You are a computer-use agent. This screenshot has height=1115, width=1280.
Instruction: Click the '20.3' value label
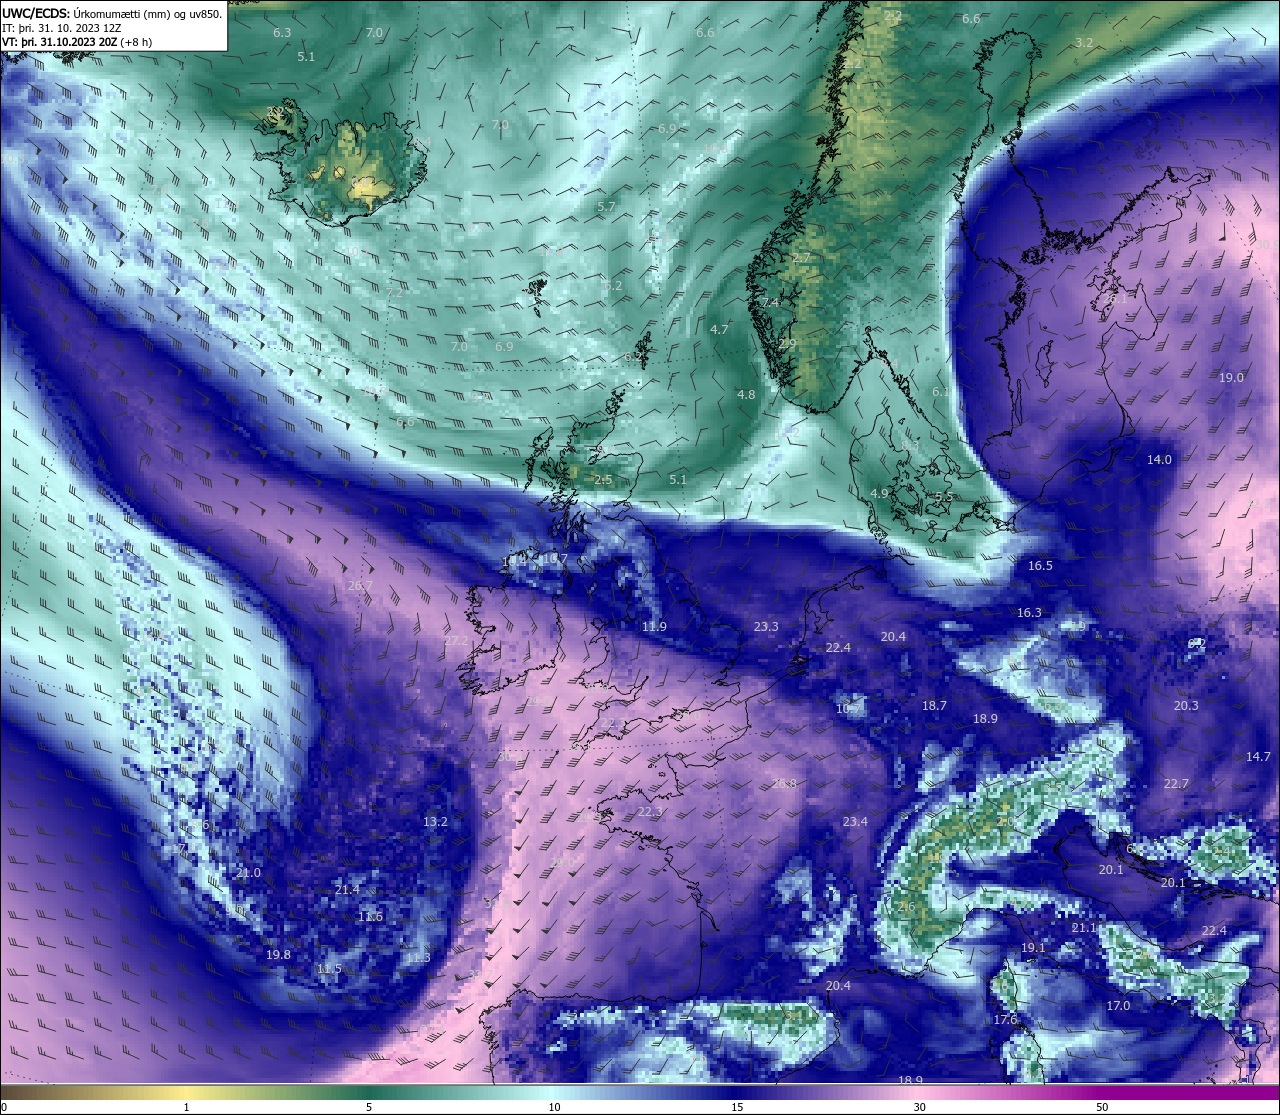point(1186,706)
